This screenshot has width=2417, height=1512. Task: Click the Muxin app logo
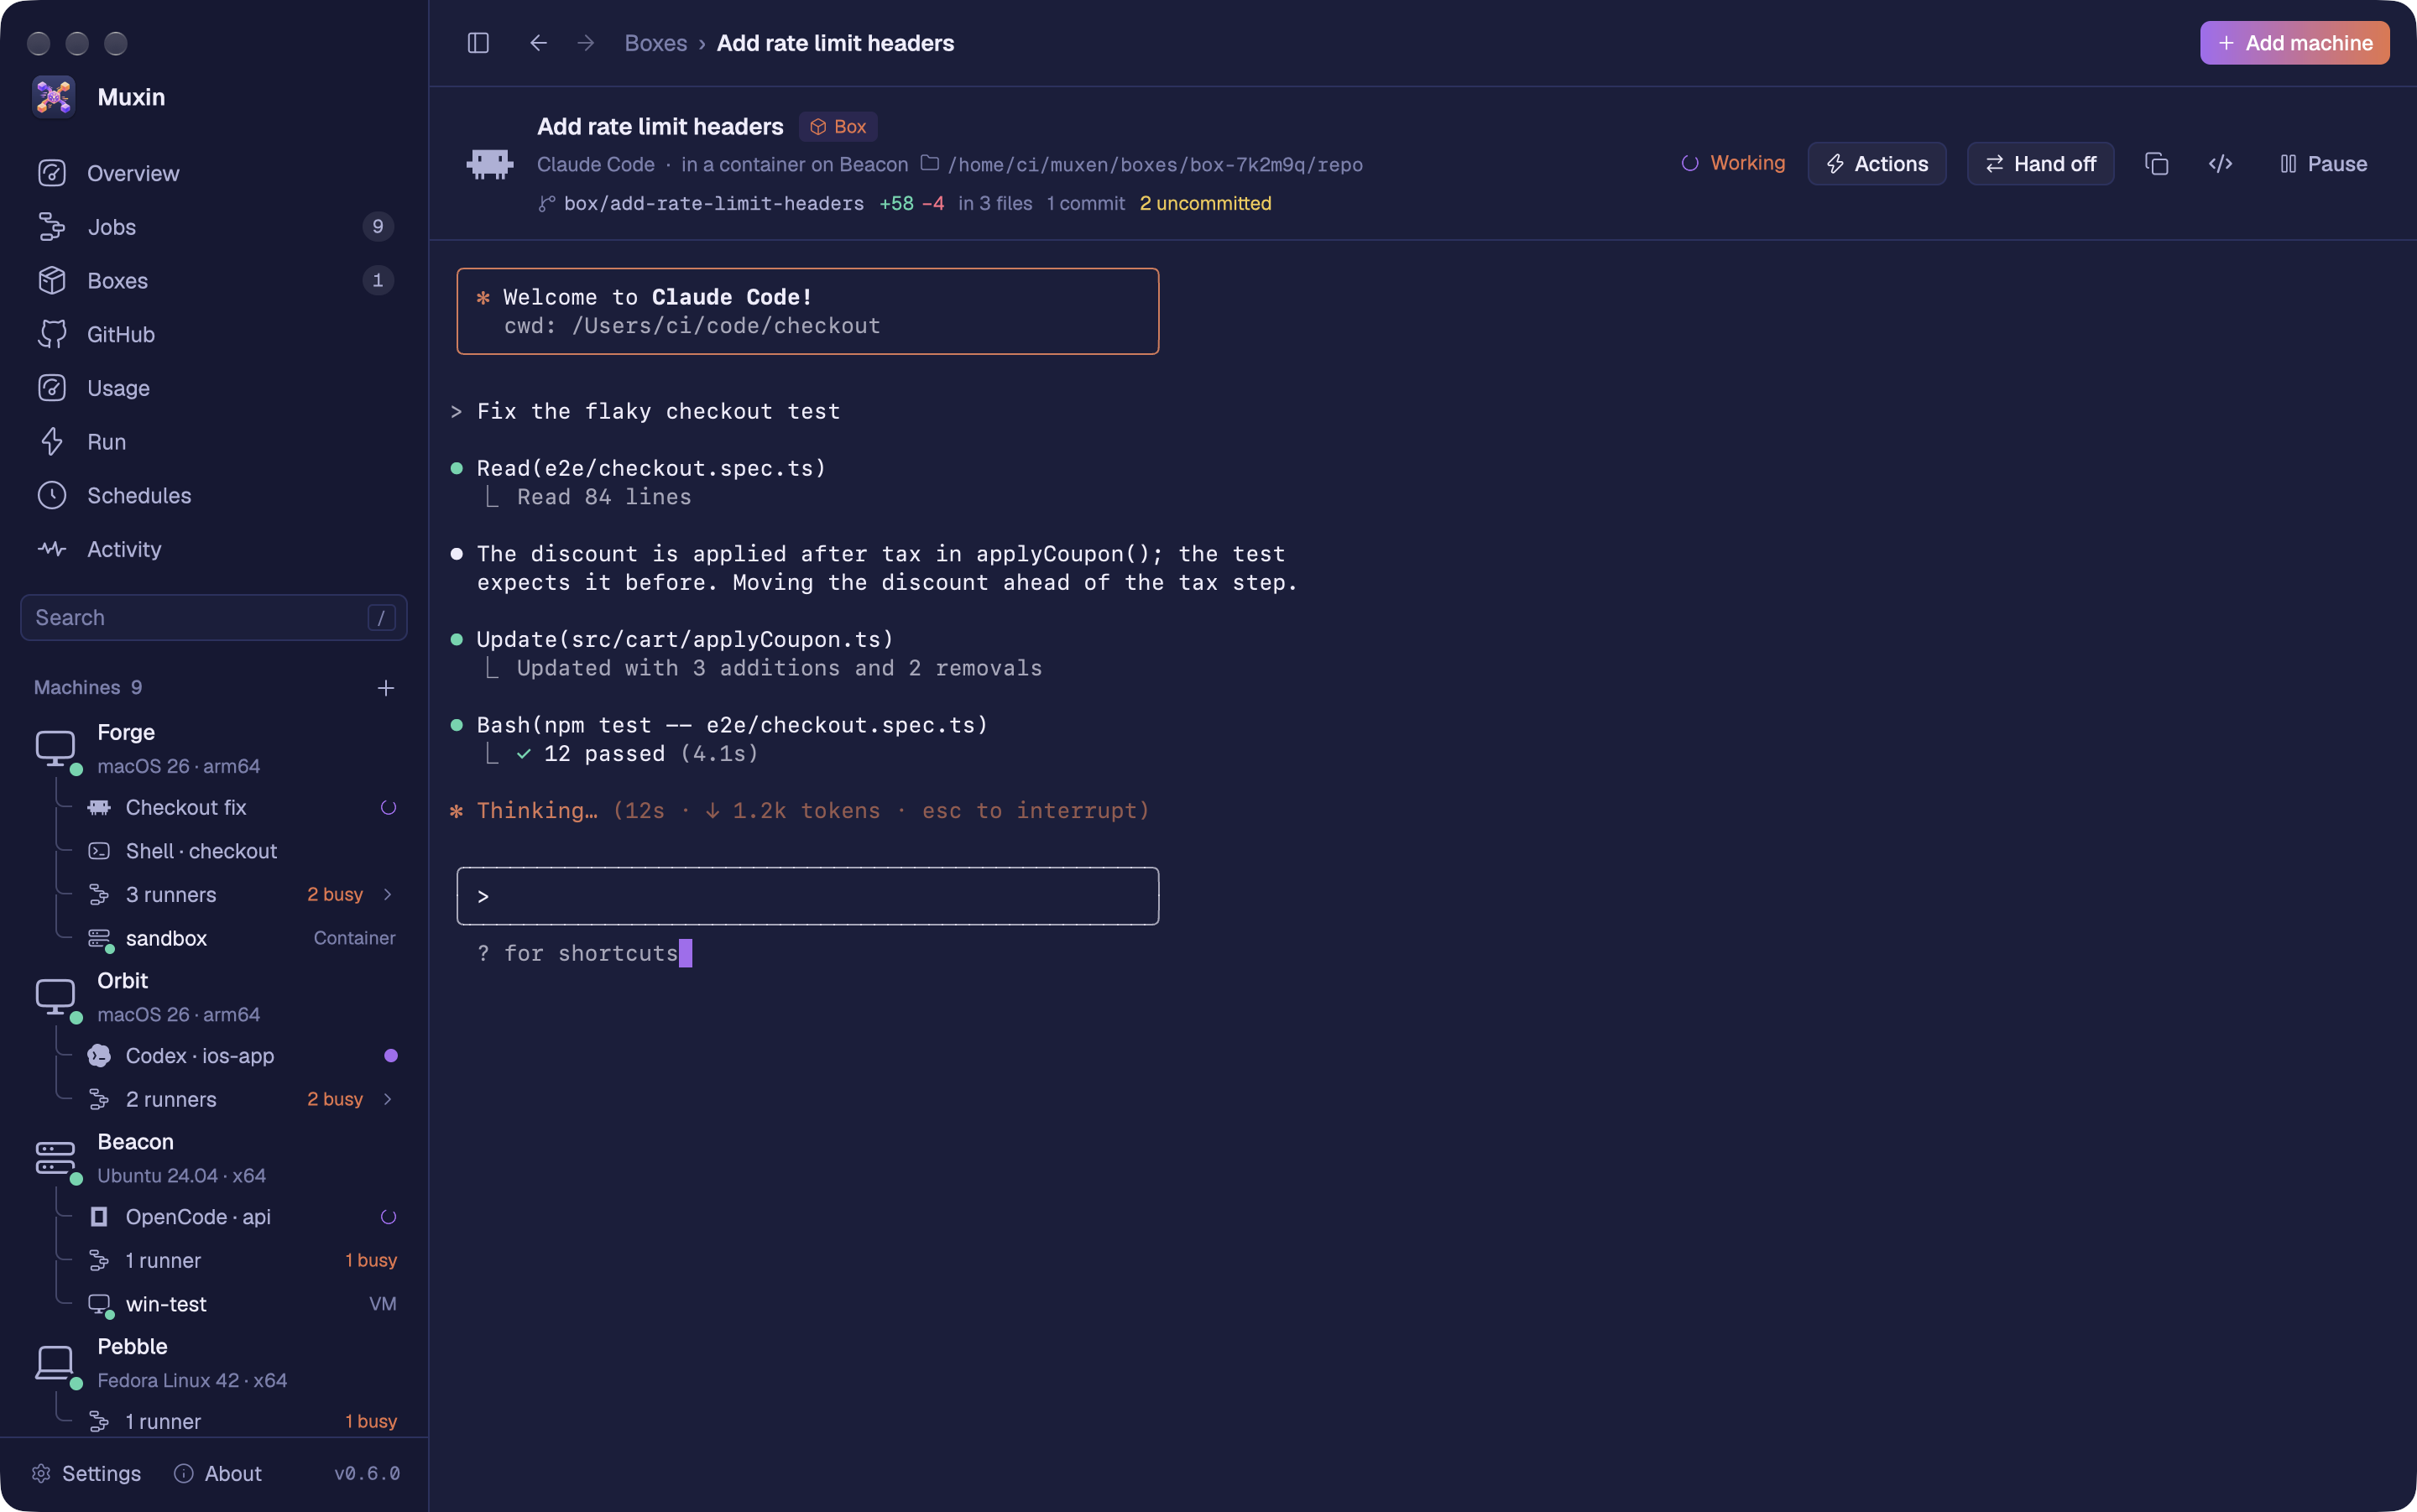click(x=53, y=97)
